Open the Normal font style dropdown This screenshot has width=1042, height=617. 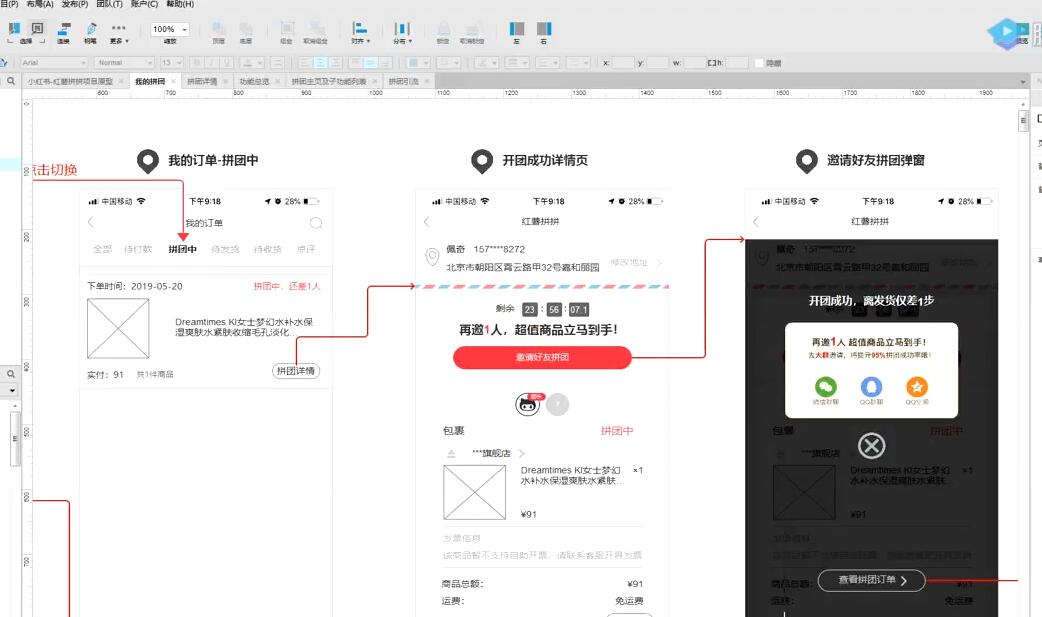(125, 62)
